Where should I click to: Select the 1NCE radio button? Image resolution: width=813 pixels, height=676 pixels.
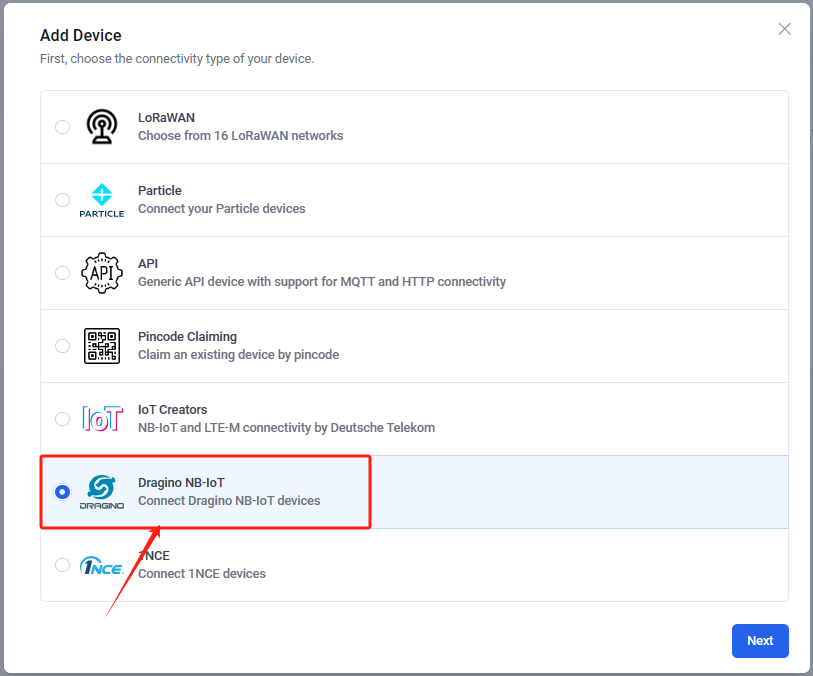click(x=62, y=565)
